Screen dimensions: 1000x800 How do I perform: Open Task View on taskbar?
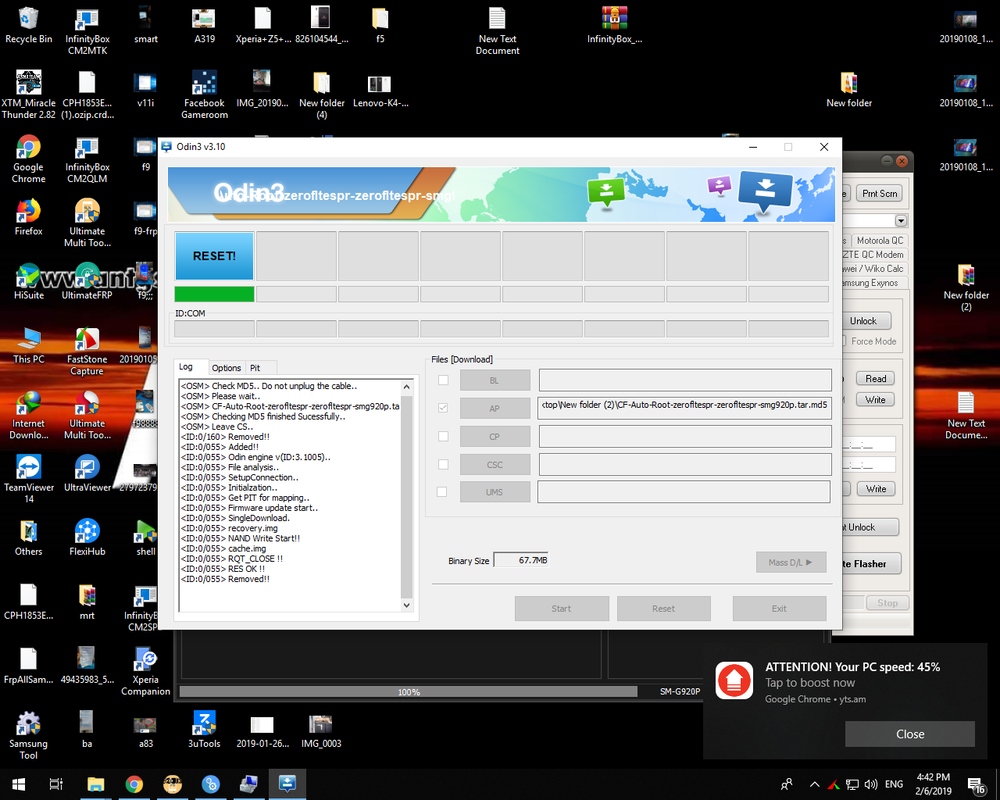point(56,784)
